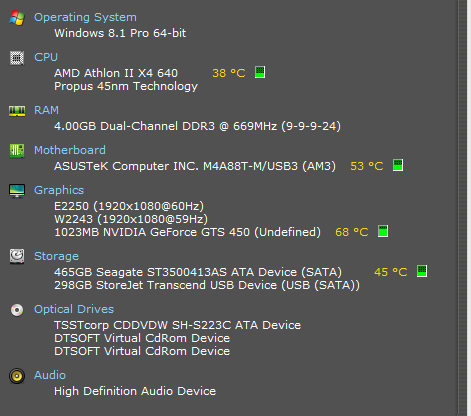Click the Storage hard drive icon
This screenshot has width=471, height=416.
point(17,256)
